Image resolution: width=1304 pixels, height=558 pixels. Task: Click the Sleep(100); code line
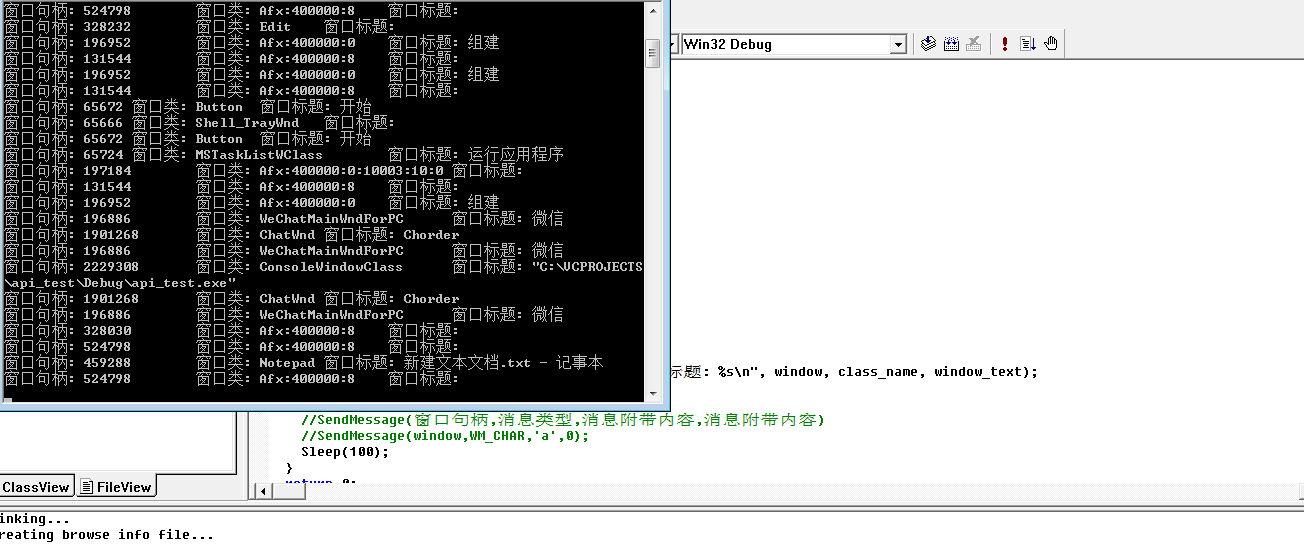tap(344, 452)
